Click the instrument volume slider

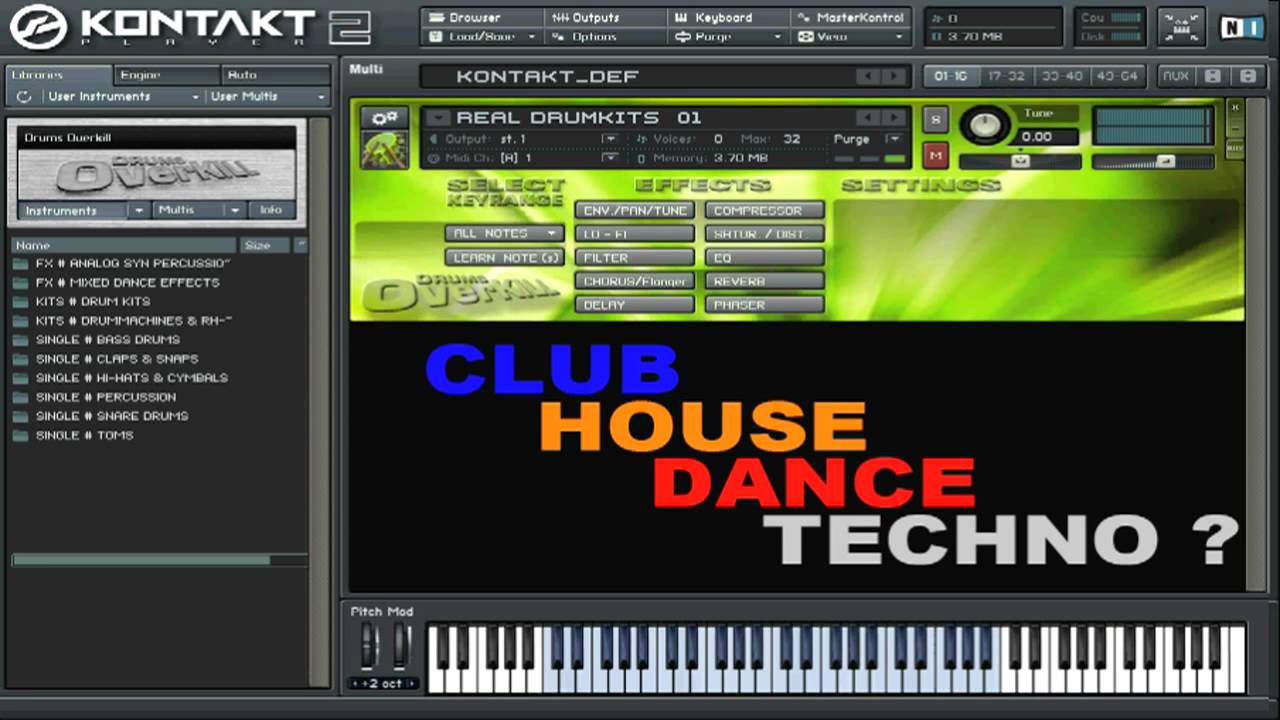pyautogui.click(x=1153, y=161)
